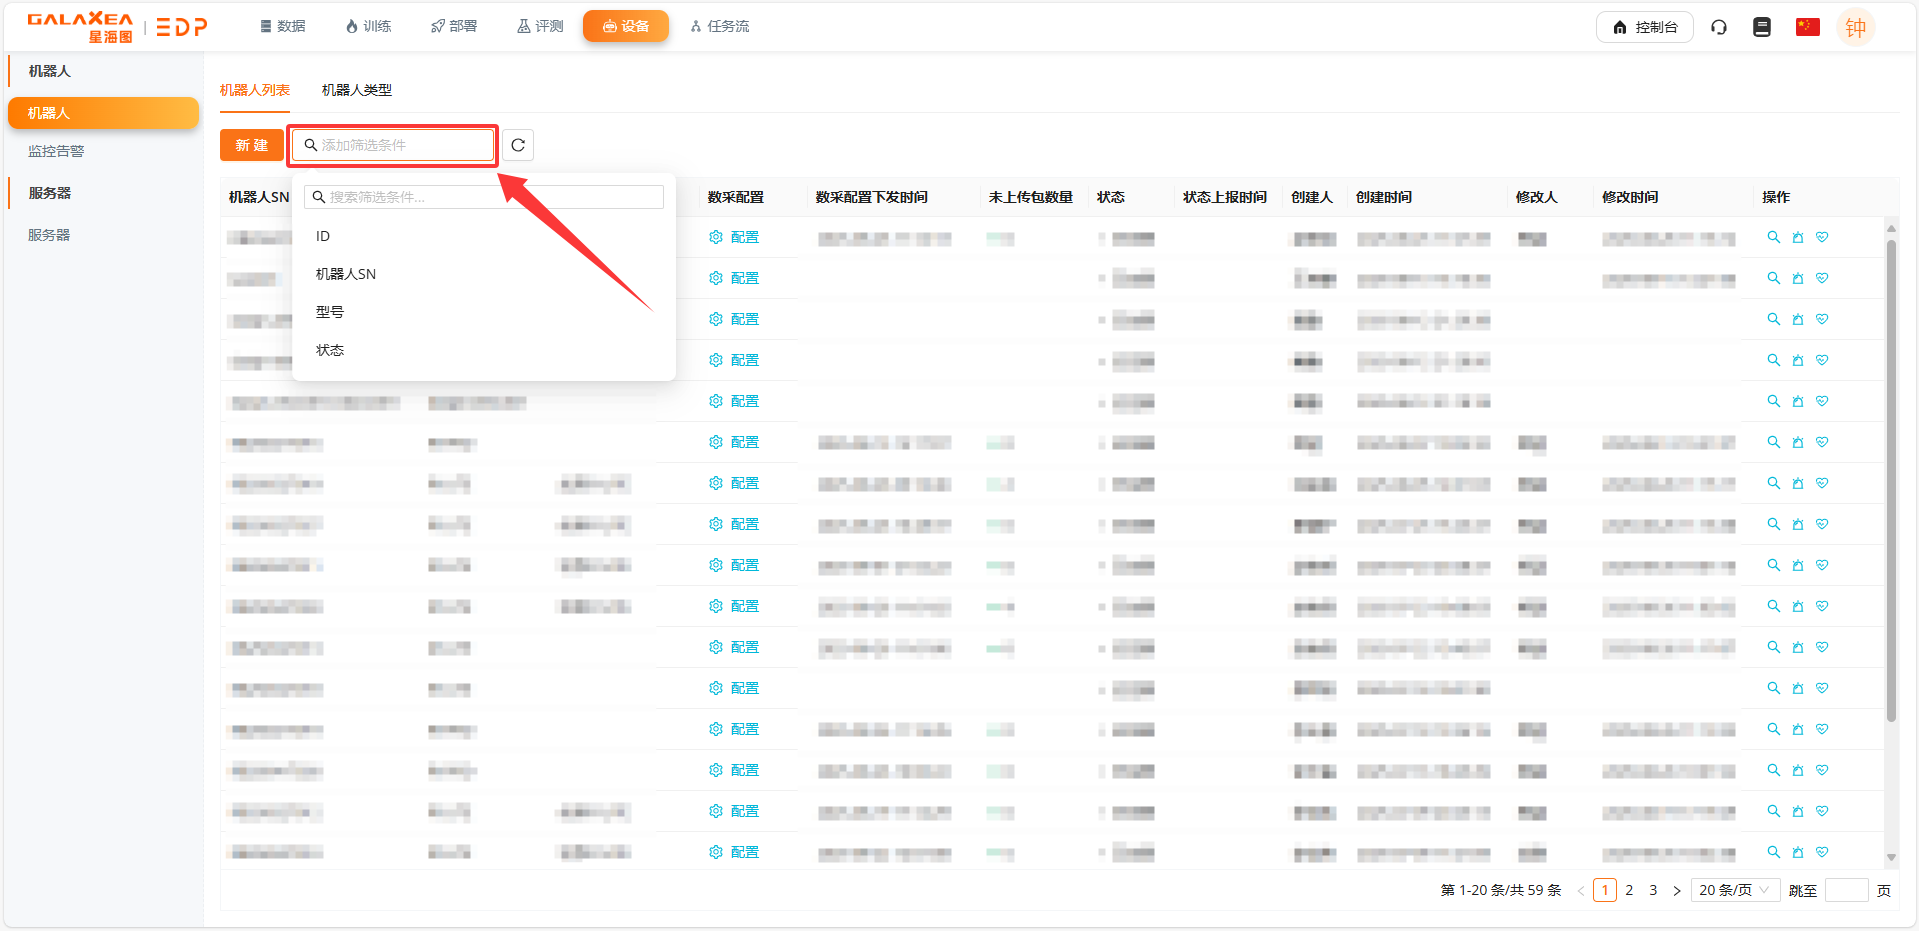Open the documentation book icon
This screenshot has width=1919, height=931.
pos(1762,27)
